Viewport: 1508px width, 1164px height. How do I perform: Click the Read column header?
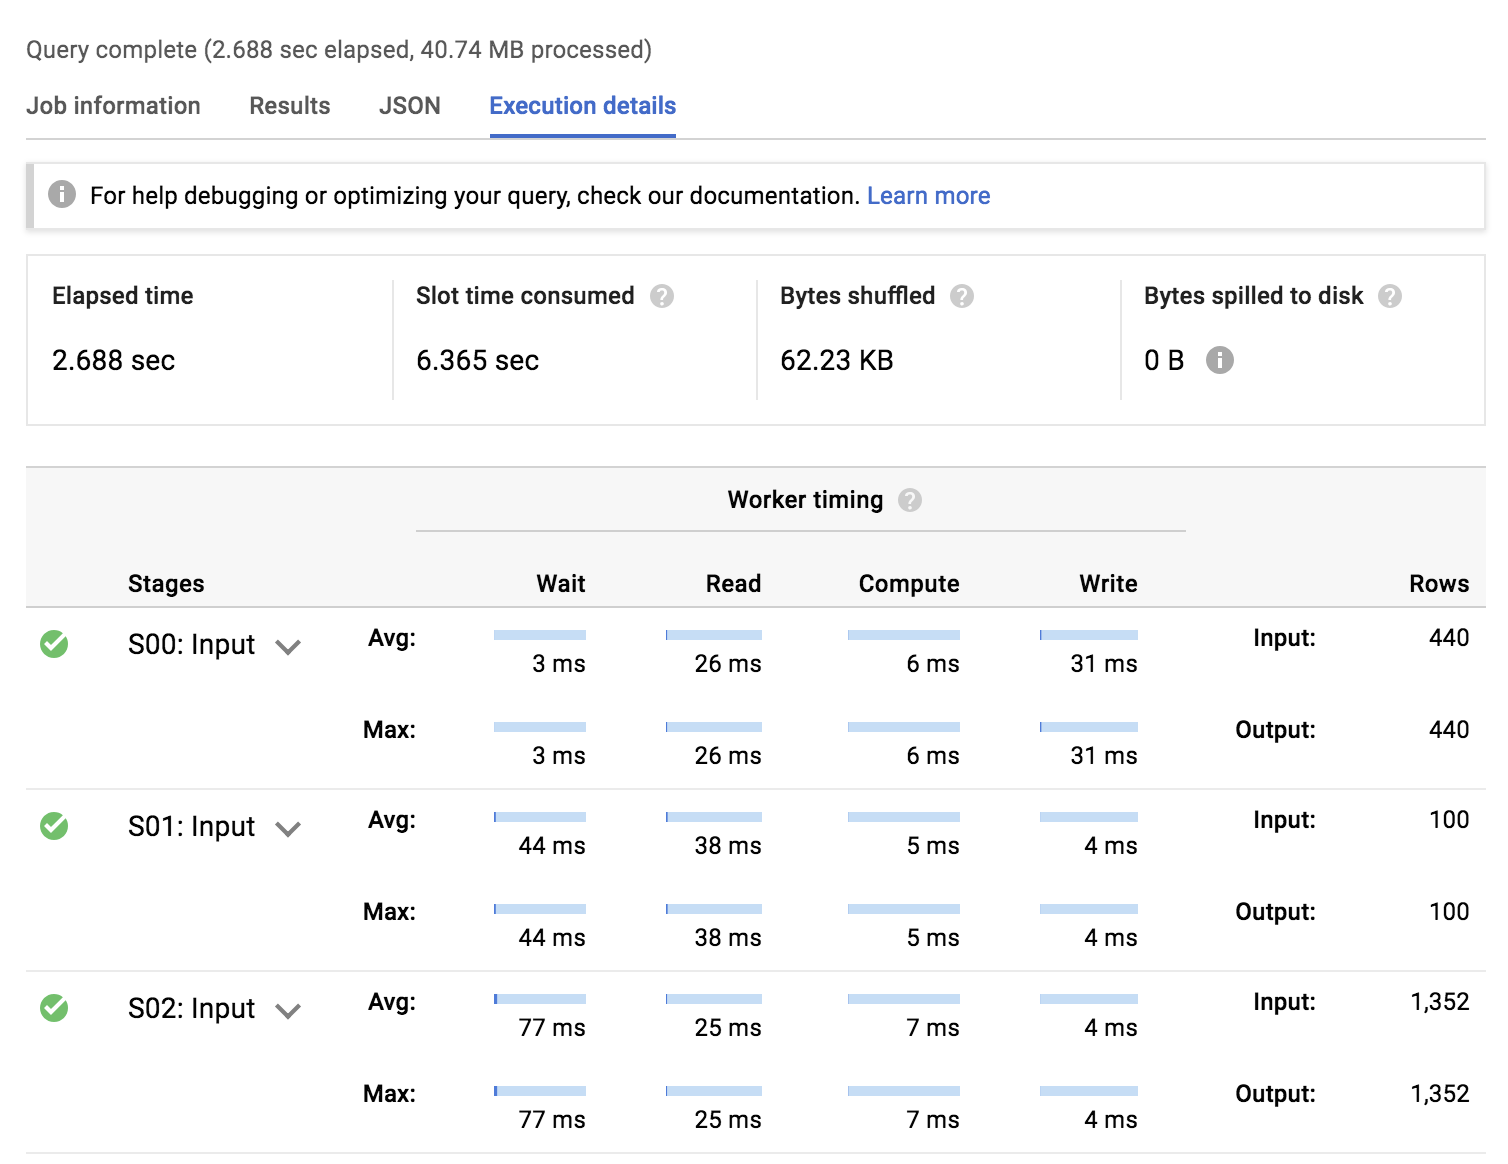pyautogui.click(x=734, y=584)
